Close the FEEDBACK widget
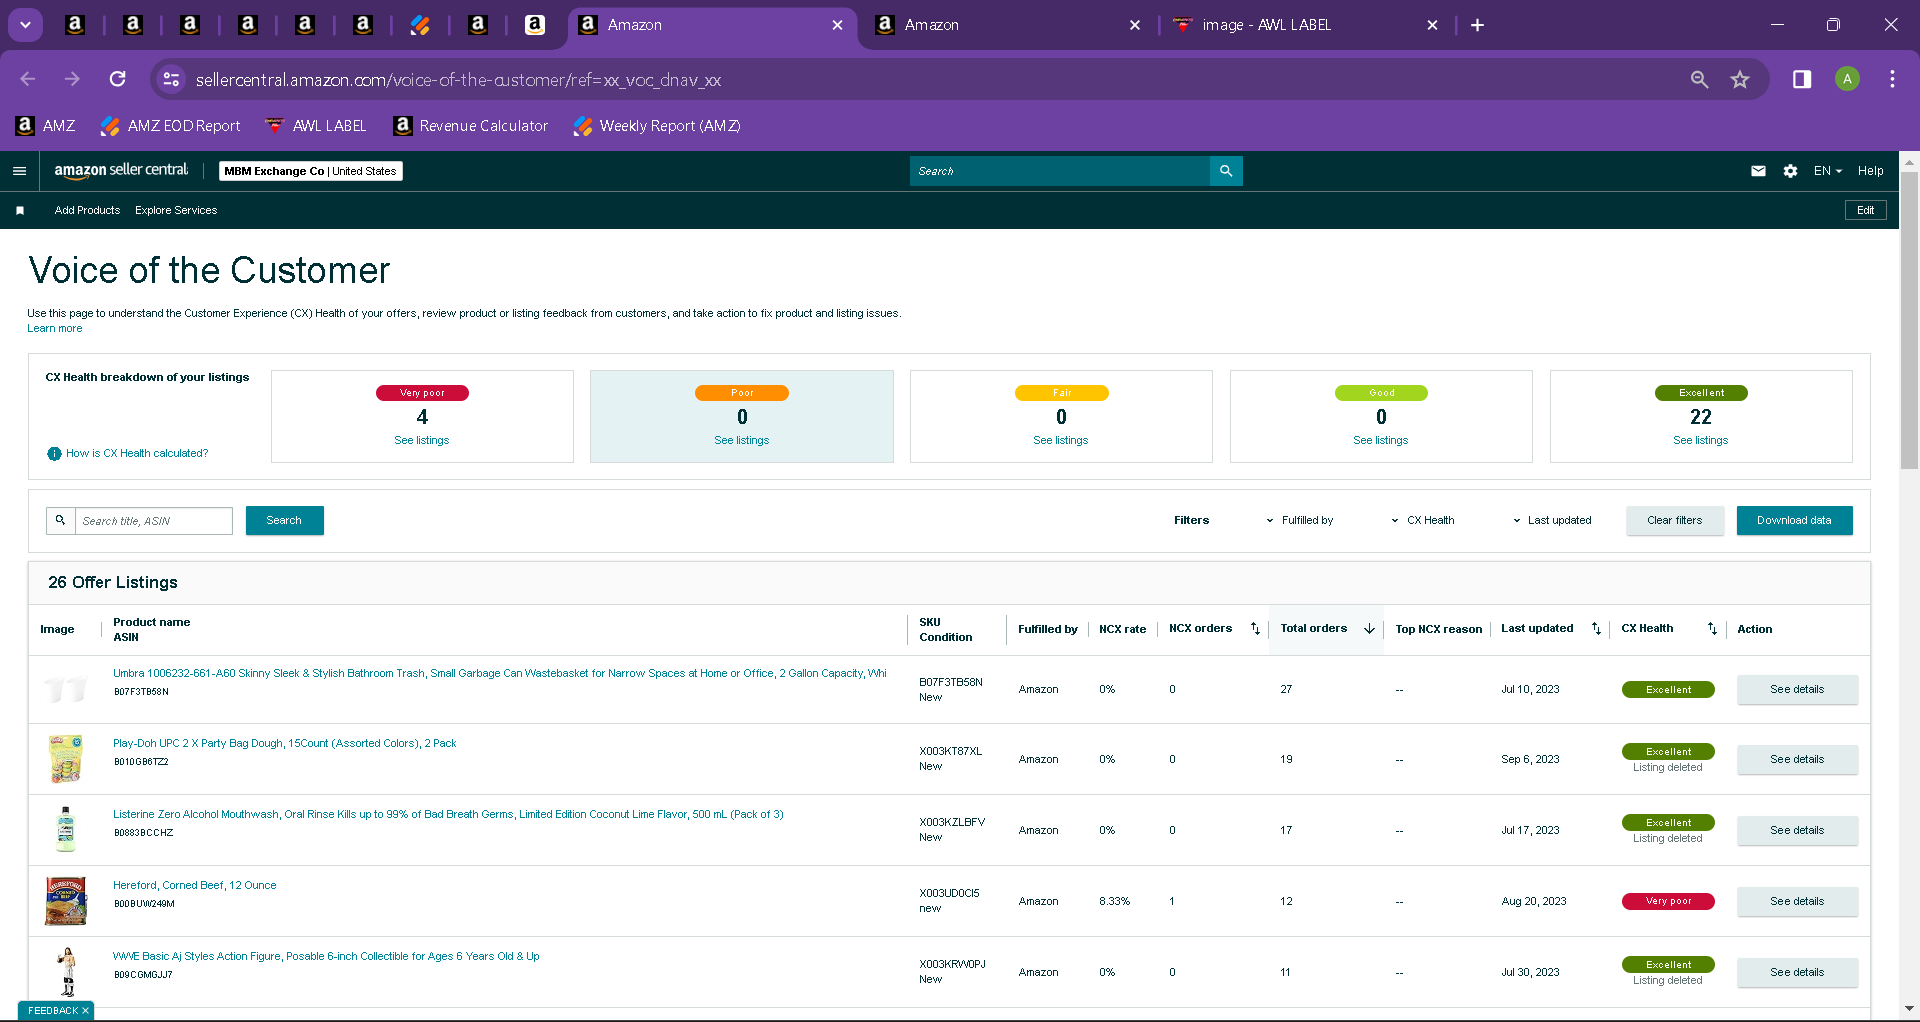The width and height of the screenshot is (1920, 1022). click(x=85, y=1011)
